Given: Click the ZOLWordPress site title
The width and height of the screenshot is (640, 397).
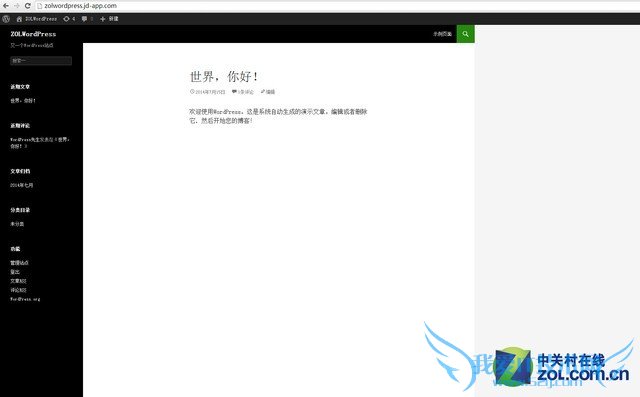Looking at the screenshot, I should point(33,34).
